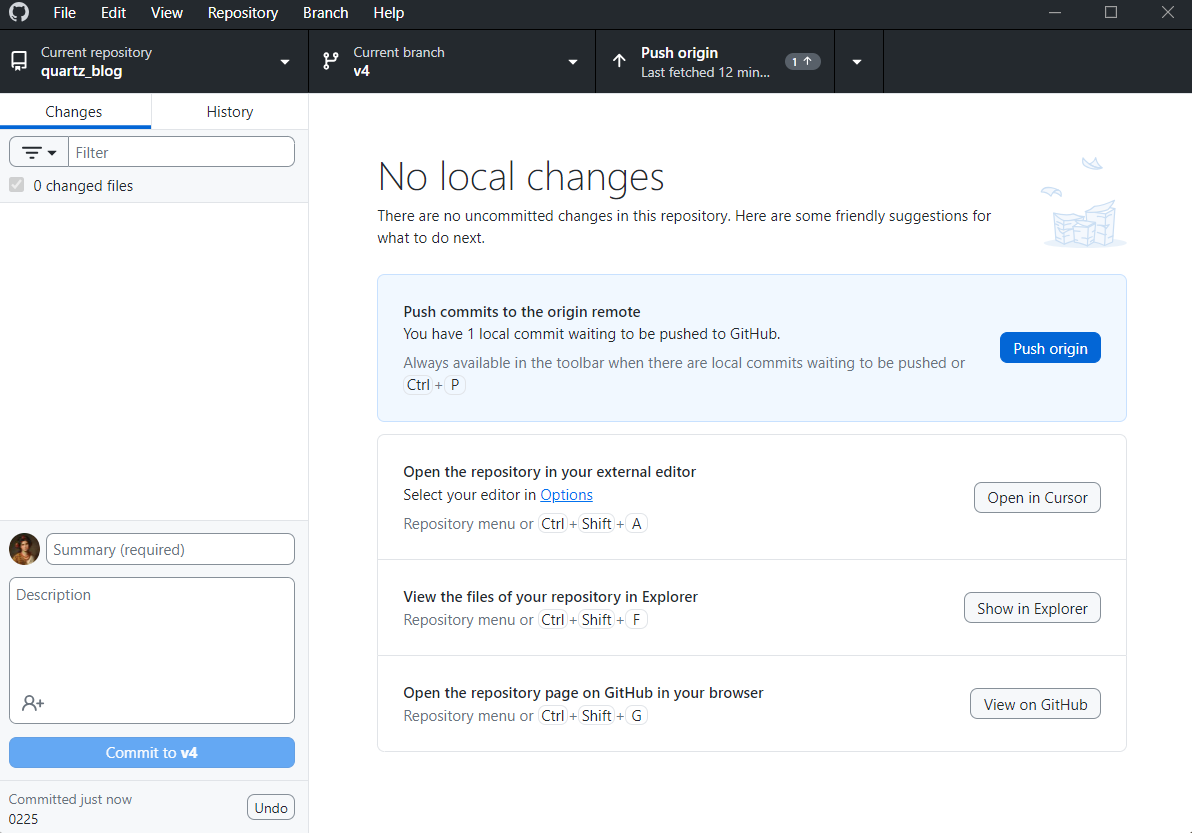Open the Edit menu

point(113,13)
